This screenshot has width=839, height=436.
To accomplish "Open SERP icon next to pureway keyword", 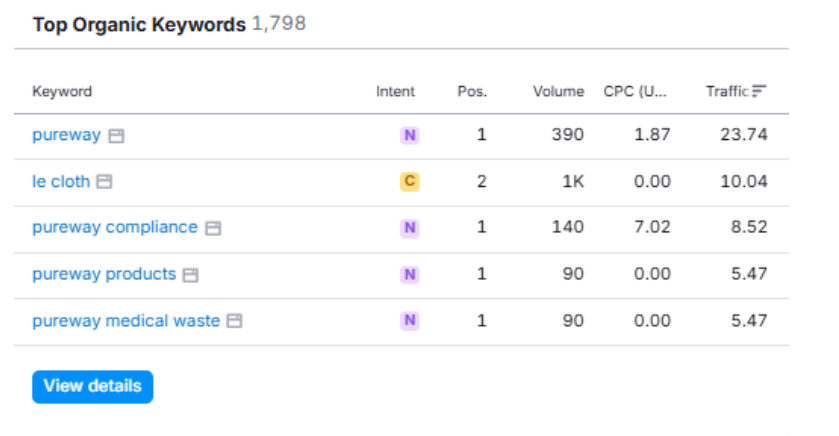I will coord(116,136).
